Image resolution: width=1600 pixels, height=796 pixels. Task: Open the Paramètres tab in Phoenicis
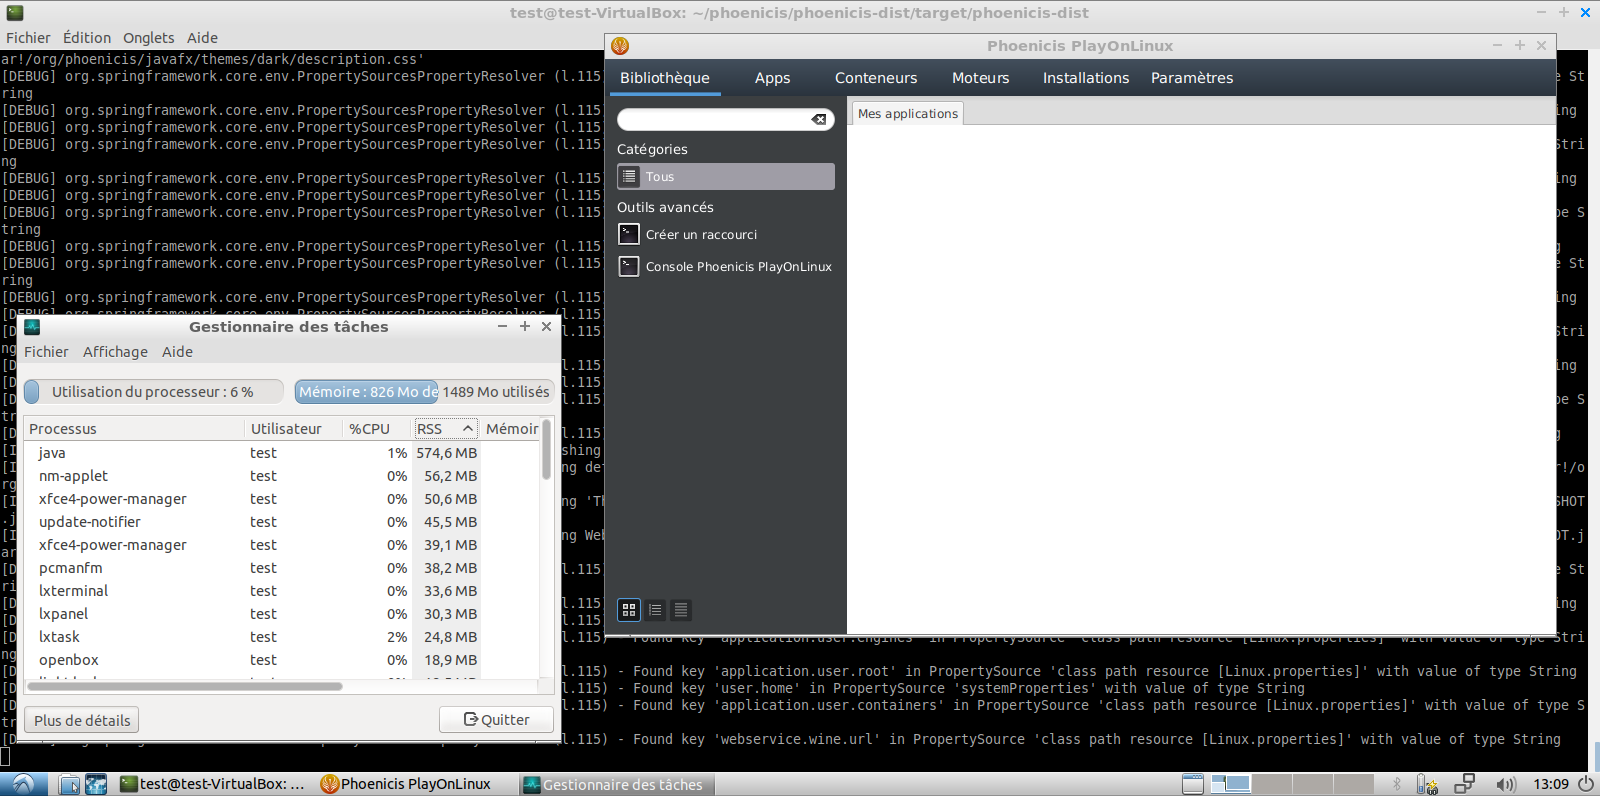[x=1192, y=78]
